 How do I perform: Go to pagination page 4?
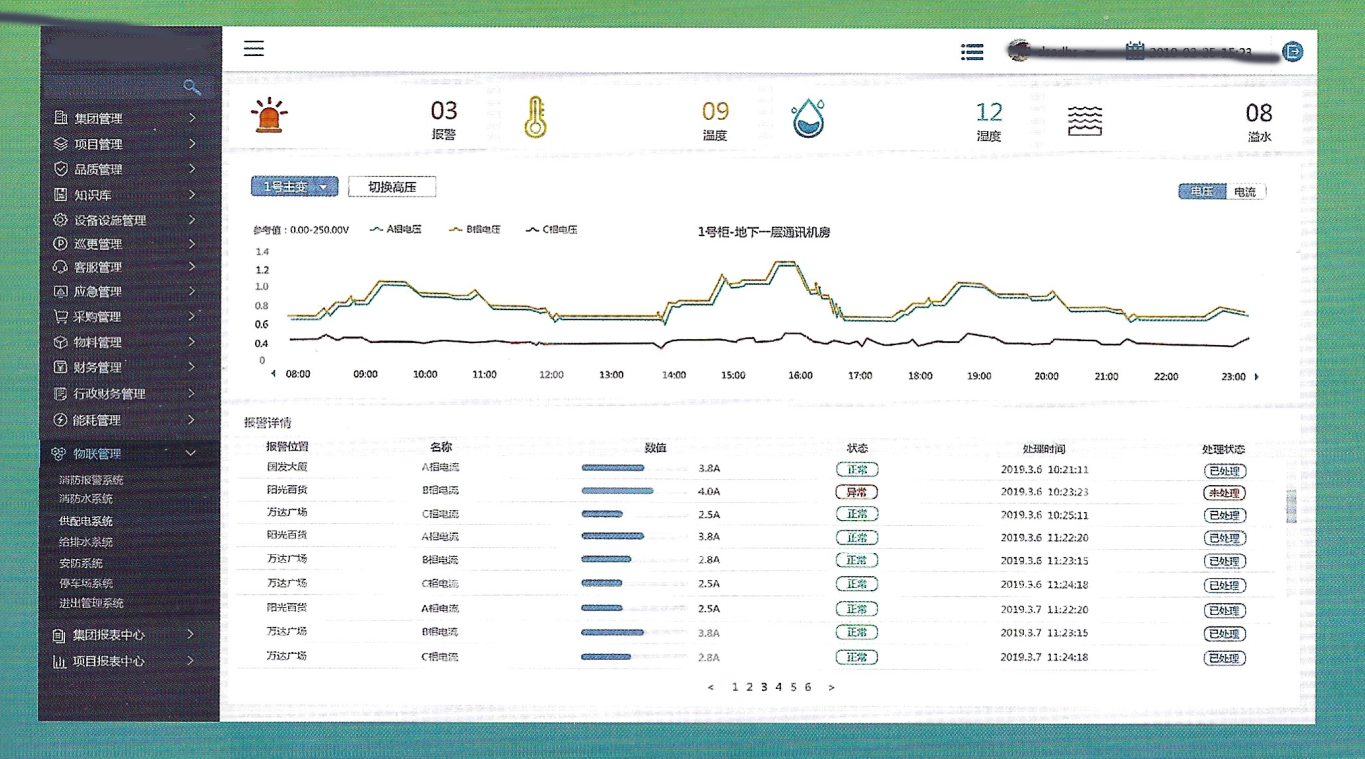click(778, 687)
